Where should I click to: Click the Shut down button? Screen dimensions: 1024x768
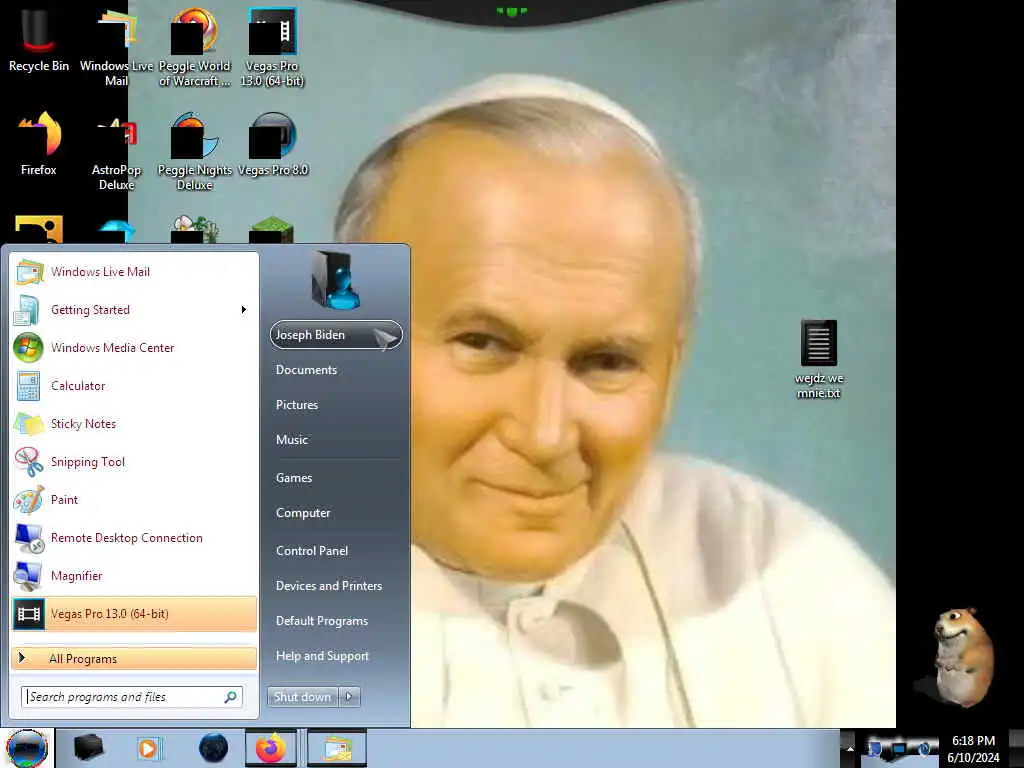(302, 697)
